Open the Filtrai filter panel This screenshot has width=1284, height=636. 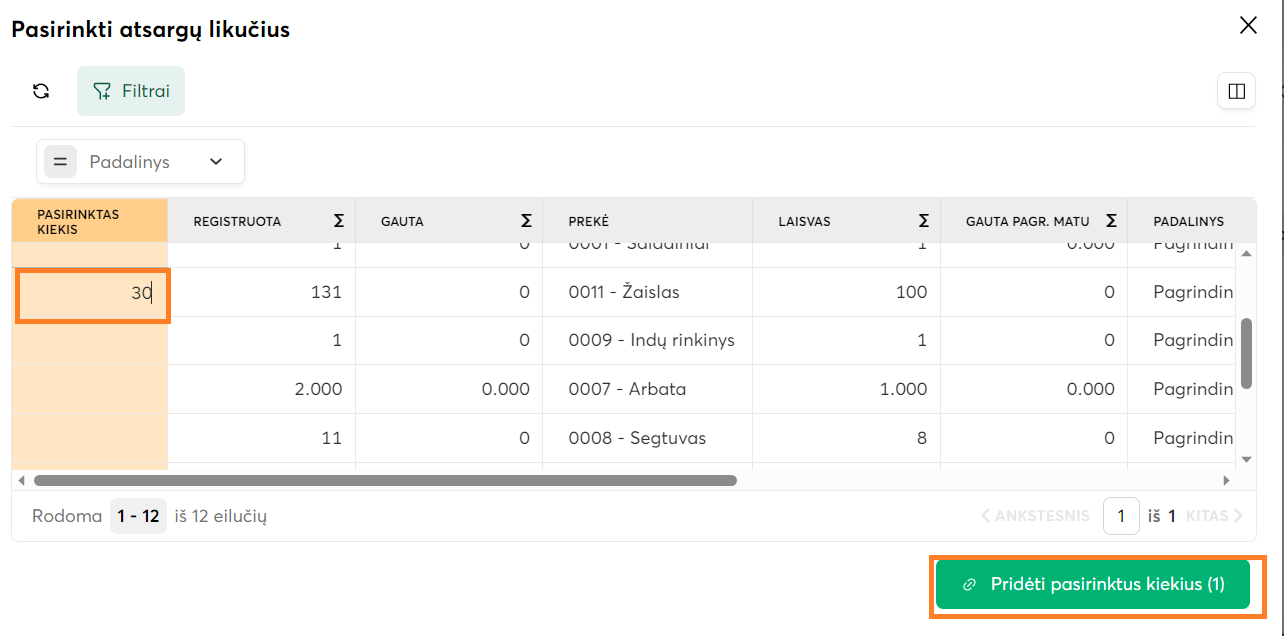pos(131,91)
